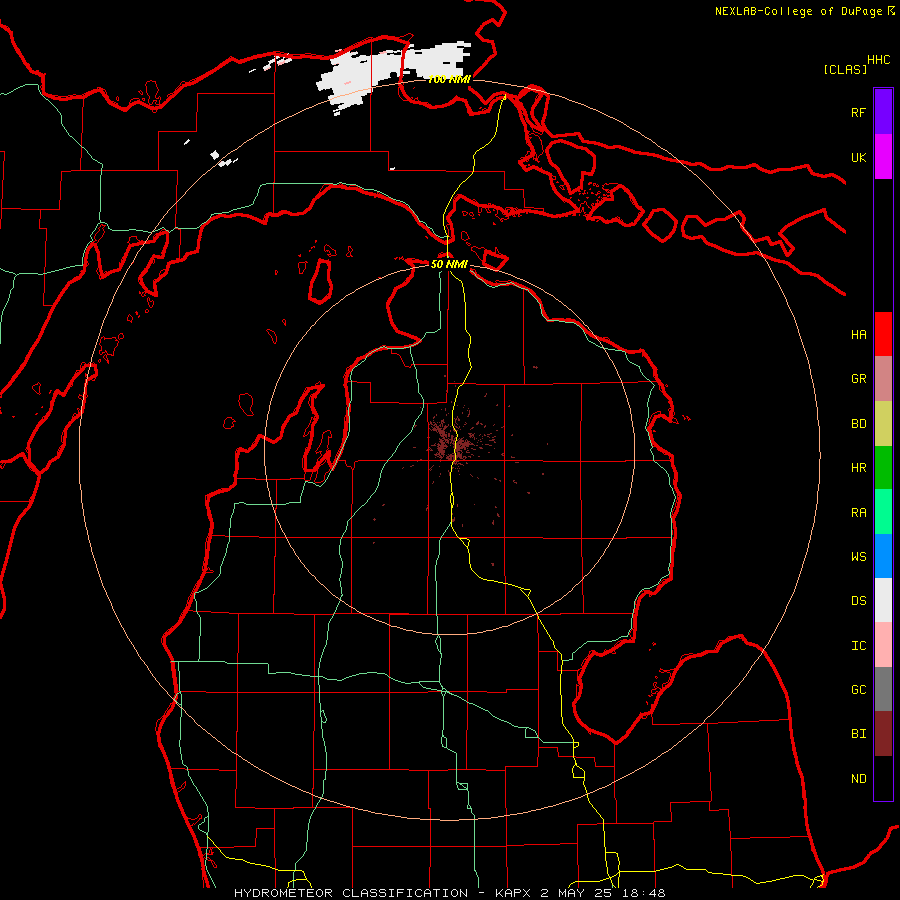
Task: Click the "DS" legend label
Action: (858, 601)
